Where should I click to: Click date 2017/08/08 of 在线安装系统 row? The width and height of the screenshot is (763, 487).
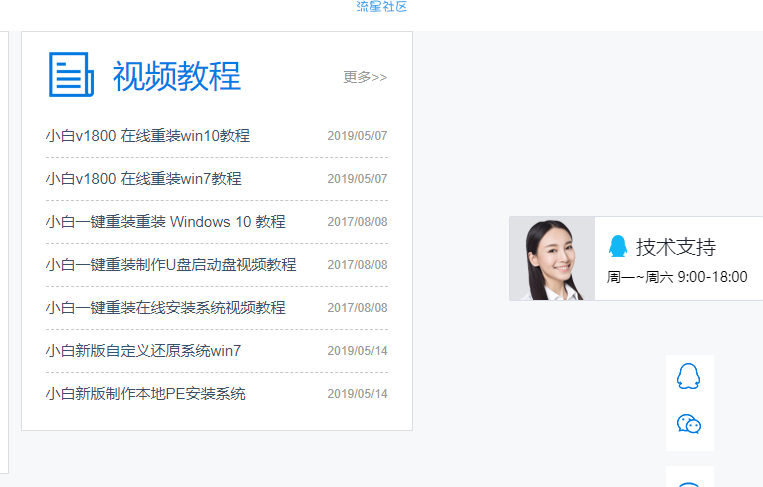[357, 307]
